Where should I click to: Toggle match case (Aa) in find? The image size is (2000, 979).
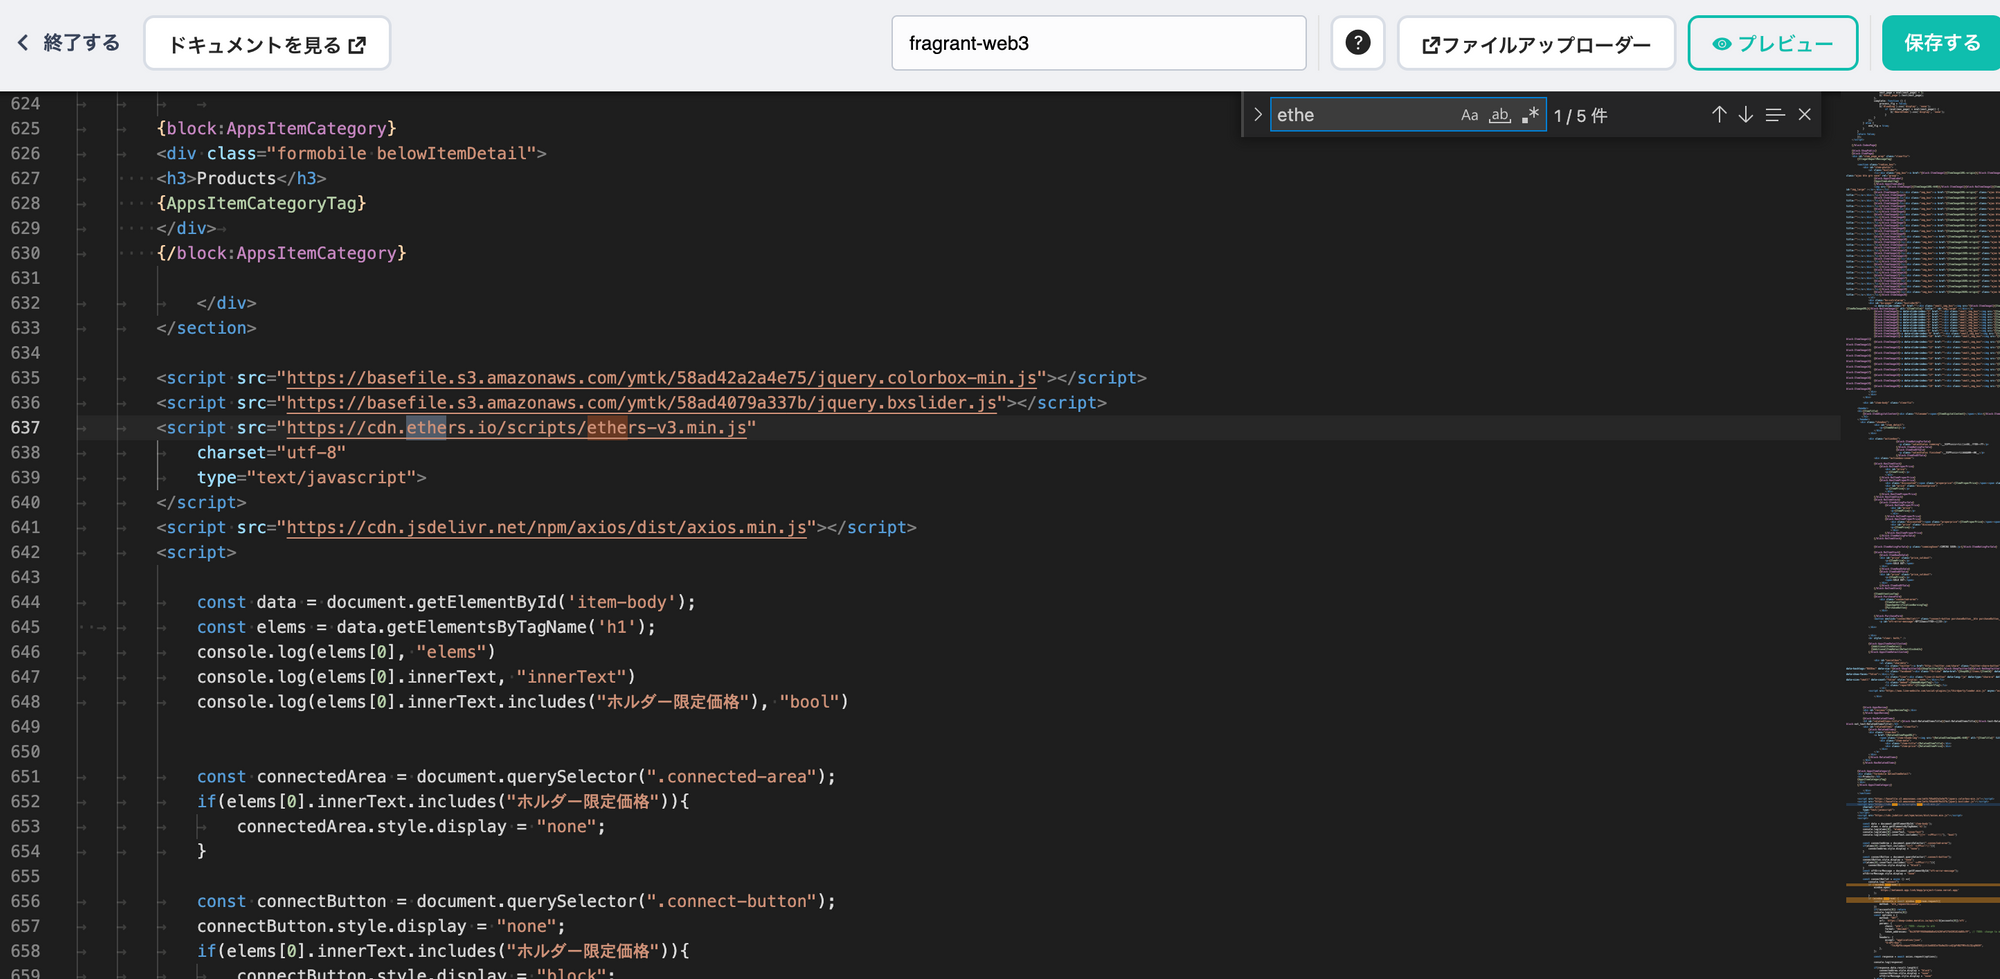coord(1469,115)
